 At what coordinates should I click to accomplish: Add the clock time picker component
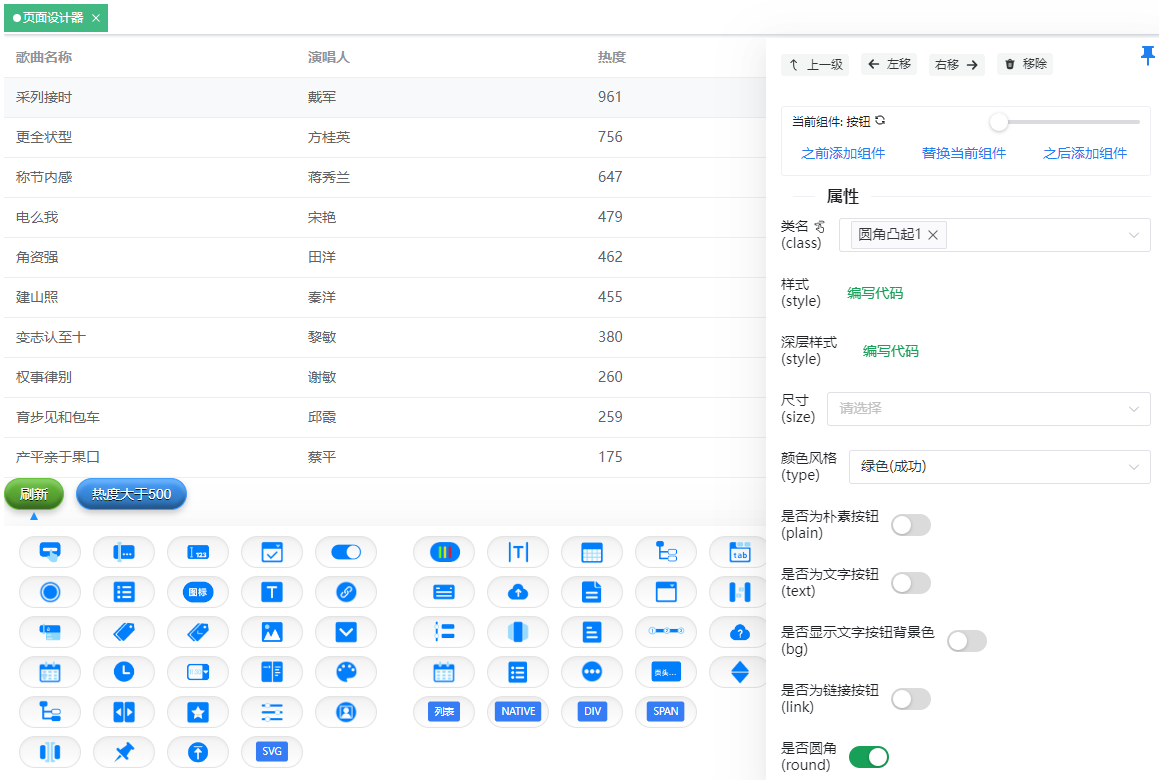pyautogui.click(x=123, y=671)
